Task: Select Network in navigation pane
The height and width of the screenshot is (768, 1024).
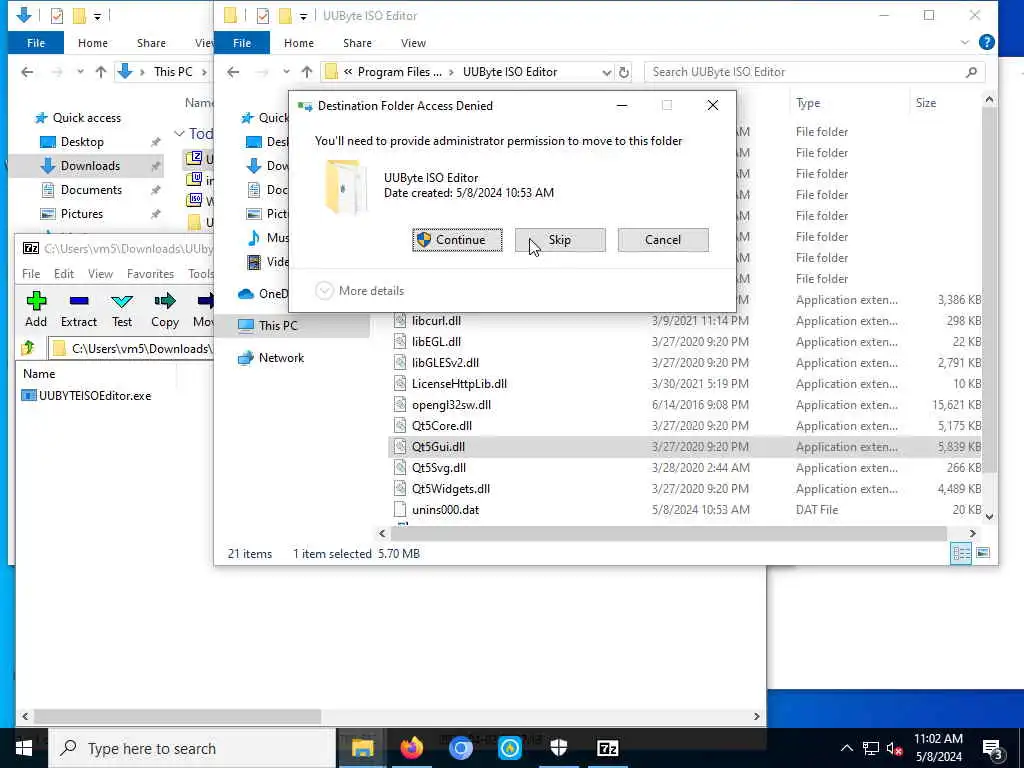Action: (x=281, y=357)
